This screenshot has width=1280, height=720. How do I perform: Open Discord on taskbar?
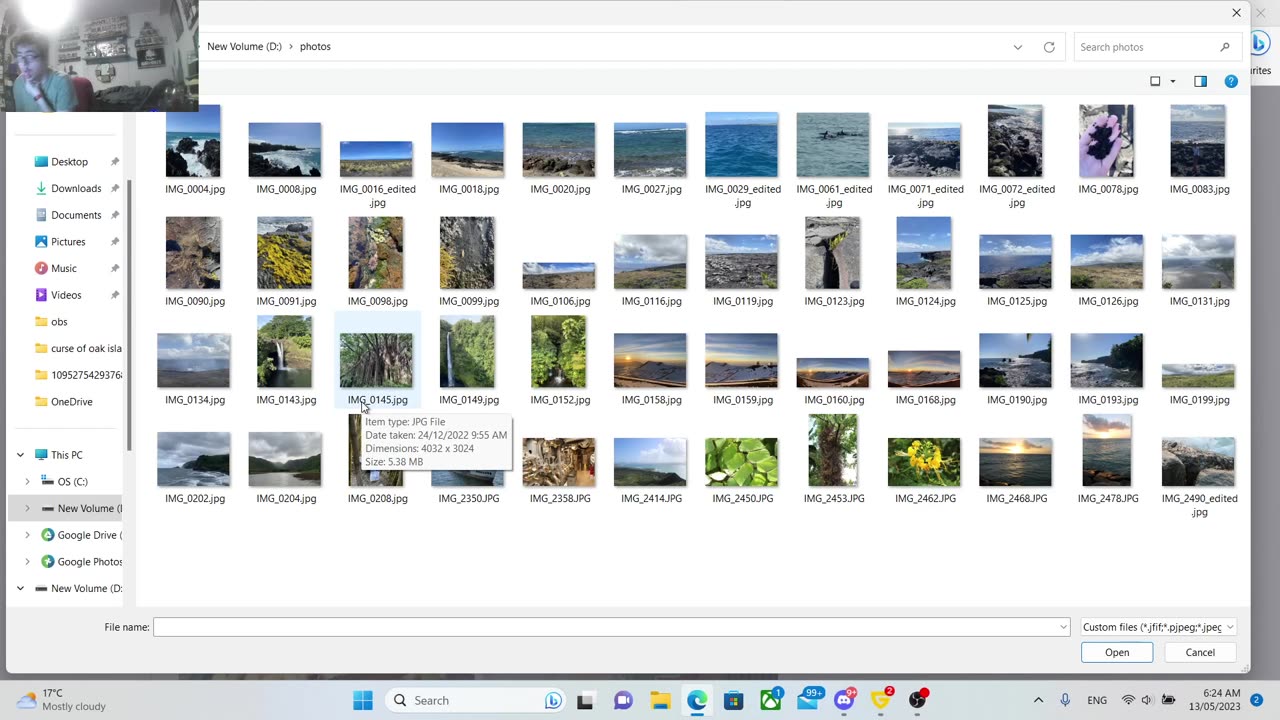tap(845, 700)
